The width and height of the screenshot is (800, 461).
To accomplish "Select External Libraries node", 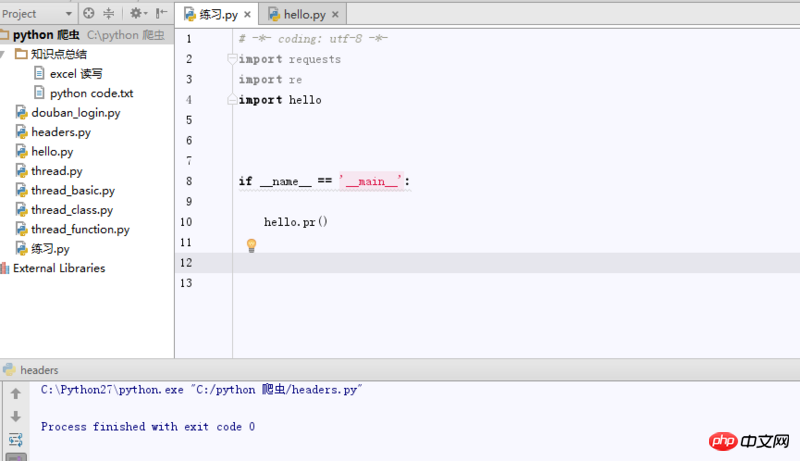I will click(59, 268).
